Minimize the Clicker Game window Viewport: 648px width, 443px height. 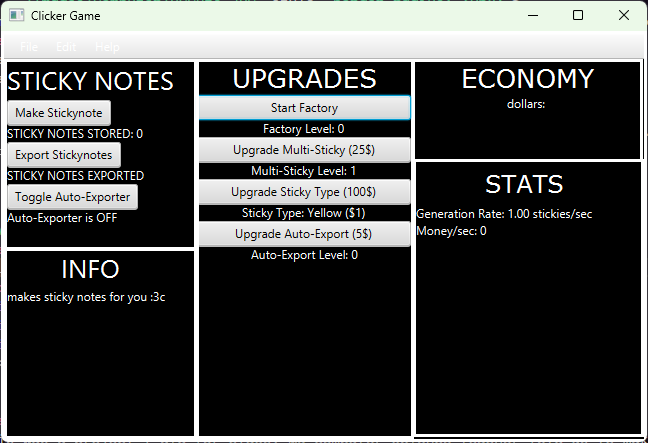(532, 16)
